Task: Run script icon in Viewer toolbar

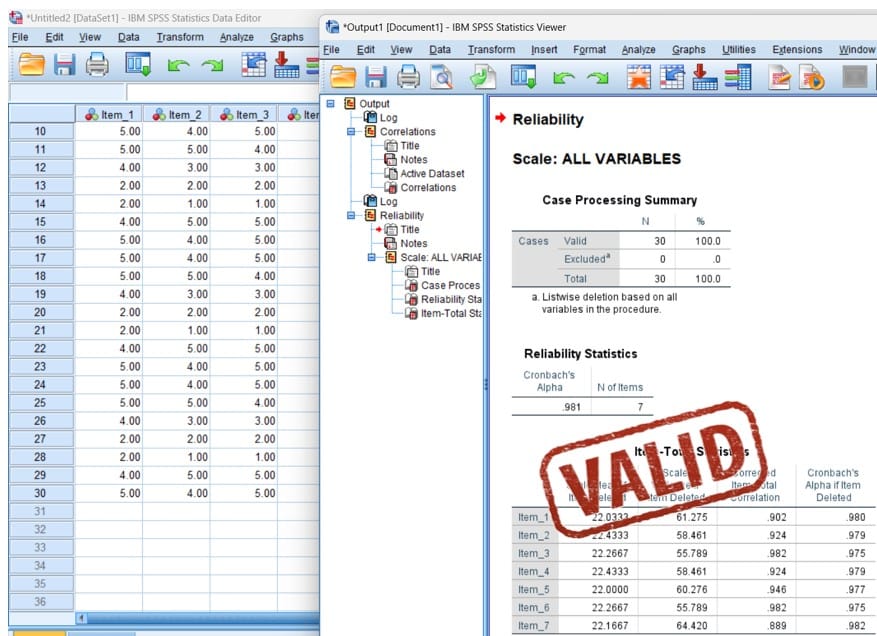Action: (x=812, y=78)
